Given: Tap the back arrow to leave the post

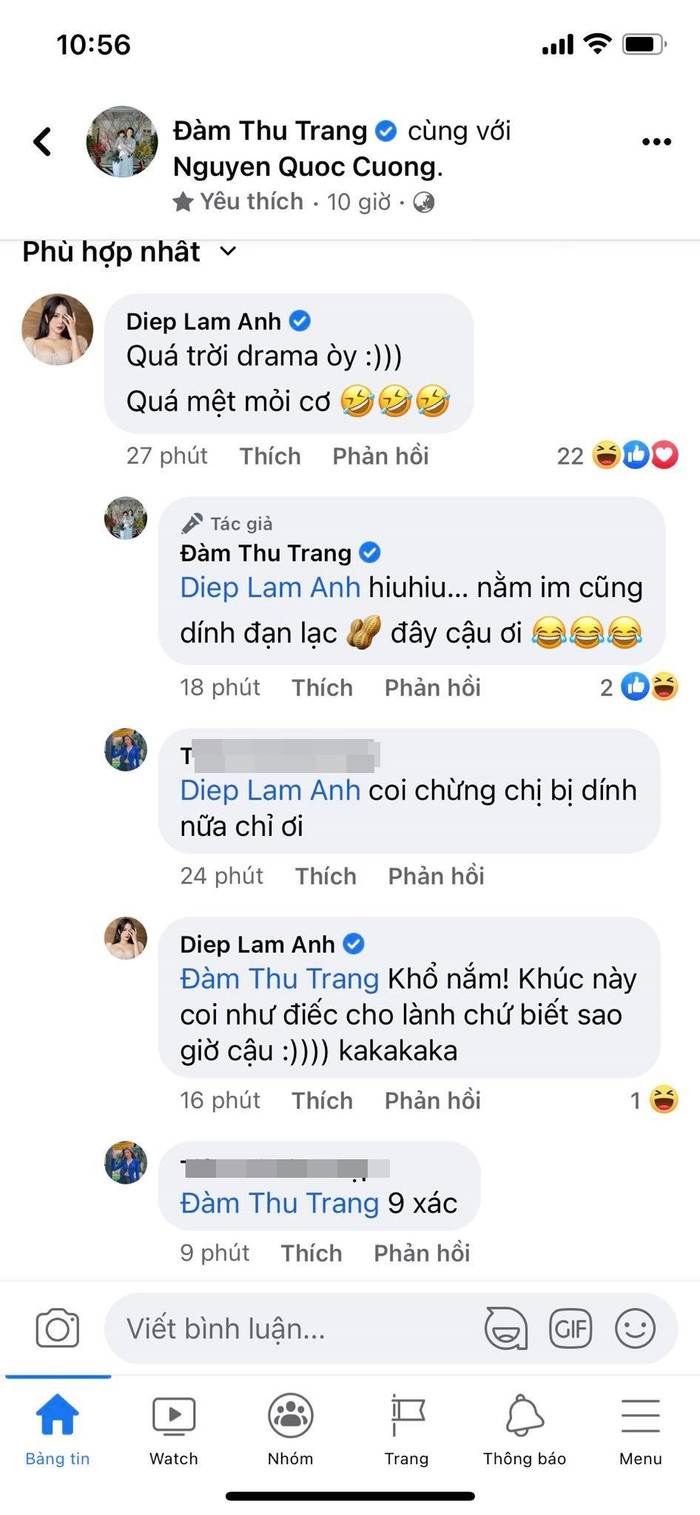Looking at the screenshot, I should [42, 141].
